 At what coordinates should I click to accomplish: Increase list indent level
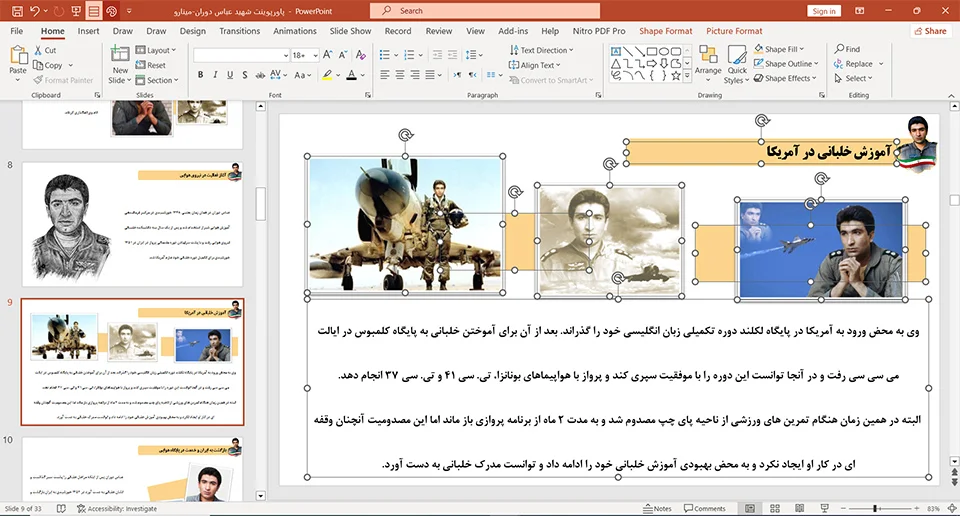pyautogui.click(x=452, y=55)
